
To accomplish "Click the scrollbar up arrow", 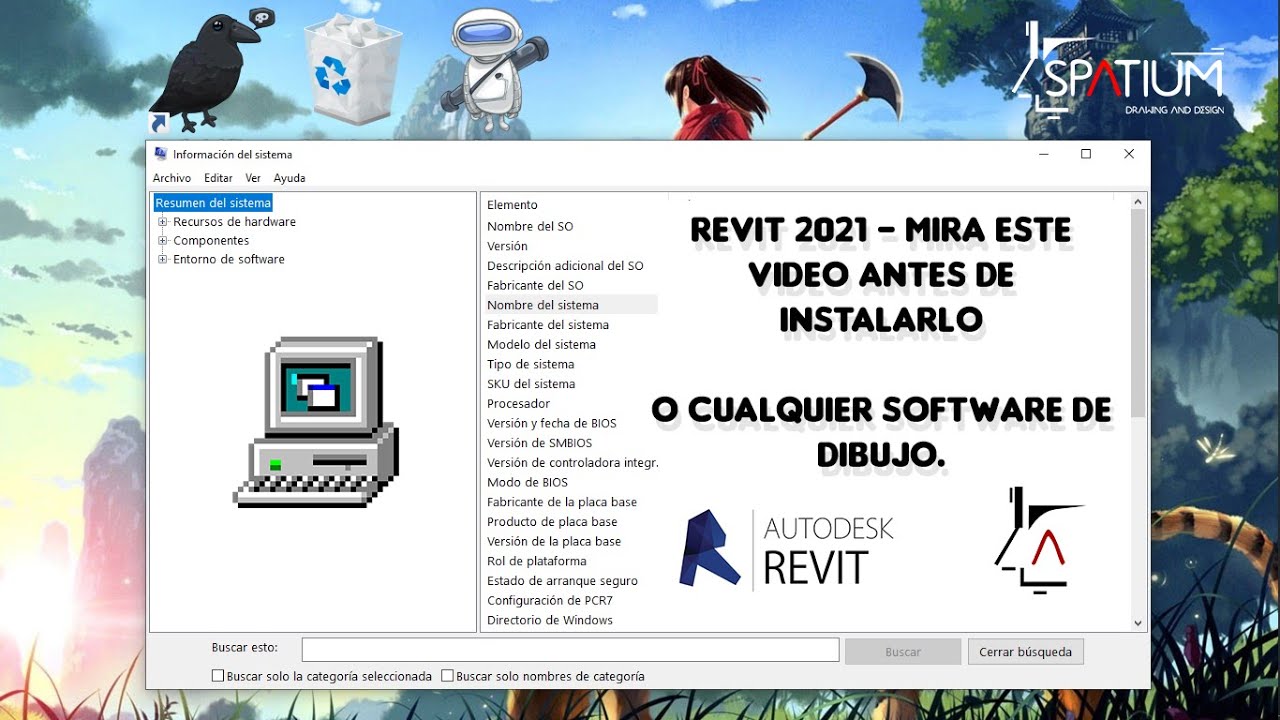I will pos(1138,203).
